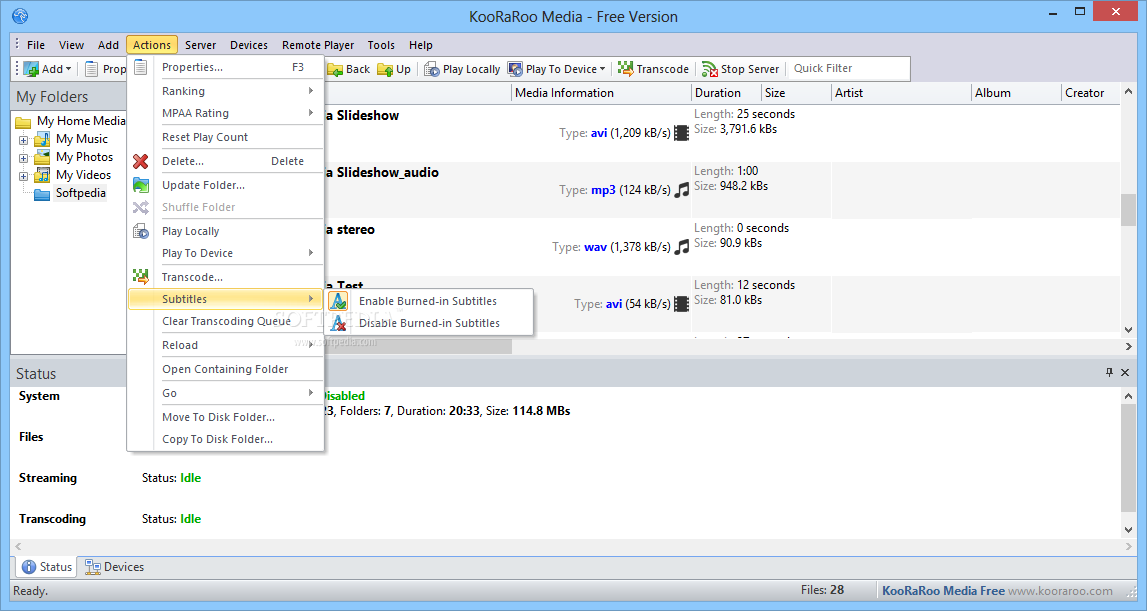Open the Server menu
The image size is (1147, 611).
pyautogui.click(x=200, y=45)
